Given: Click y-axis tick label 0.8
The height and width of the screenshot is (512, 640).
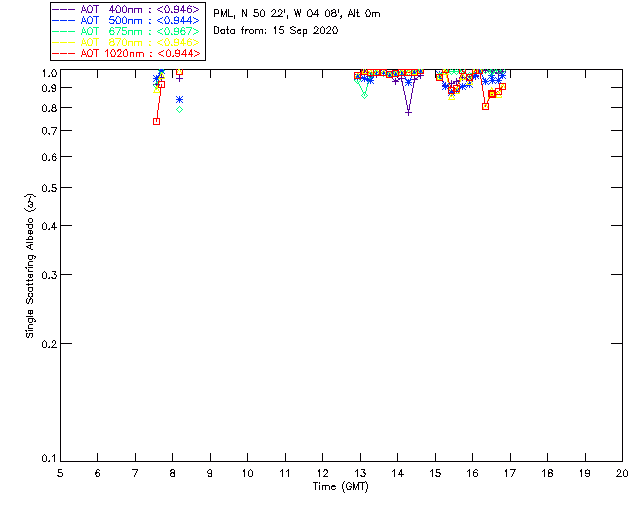Looking at the screenshot, I should (x=49, y=108).
